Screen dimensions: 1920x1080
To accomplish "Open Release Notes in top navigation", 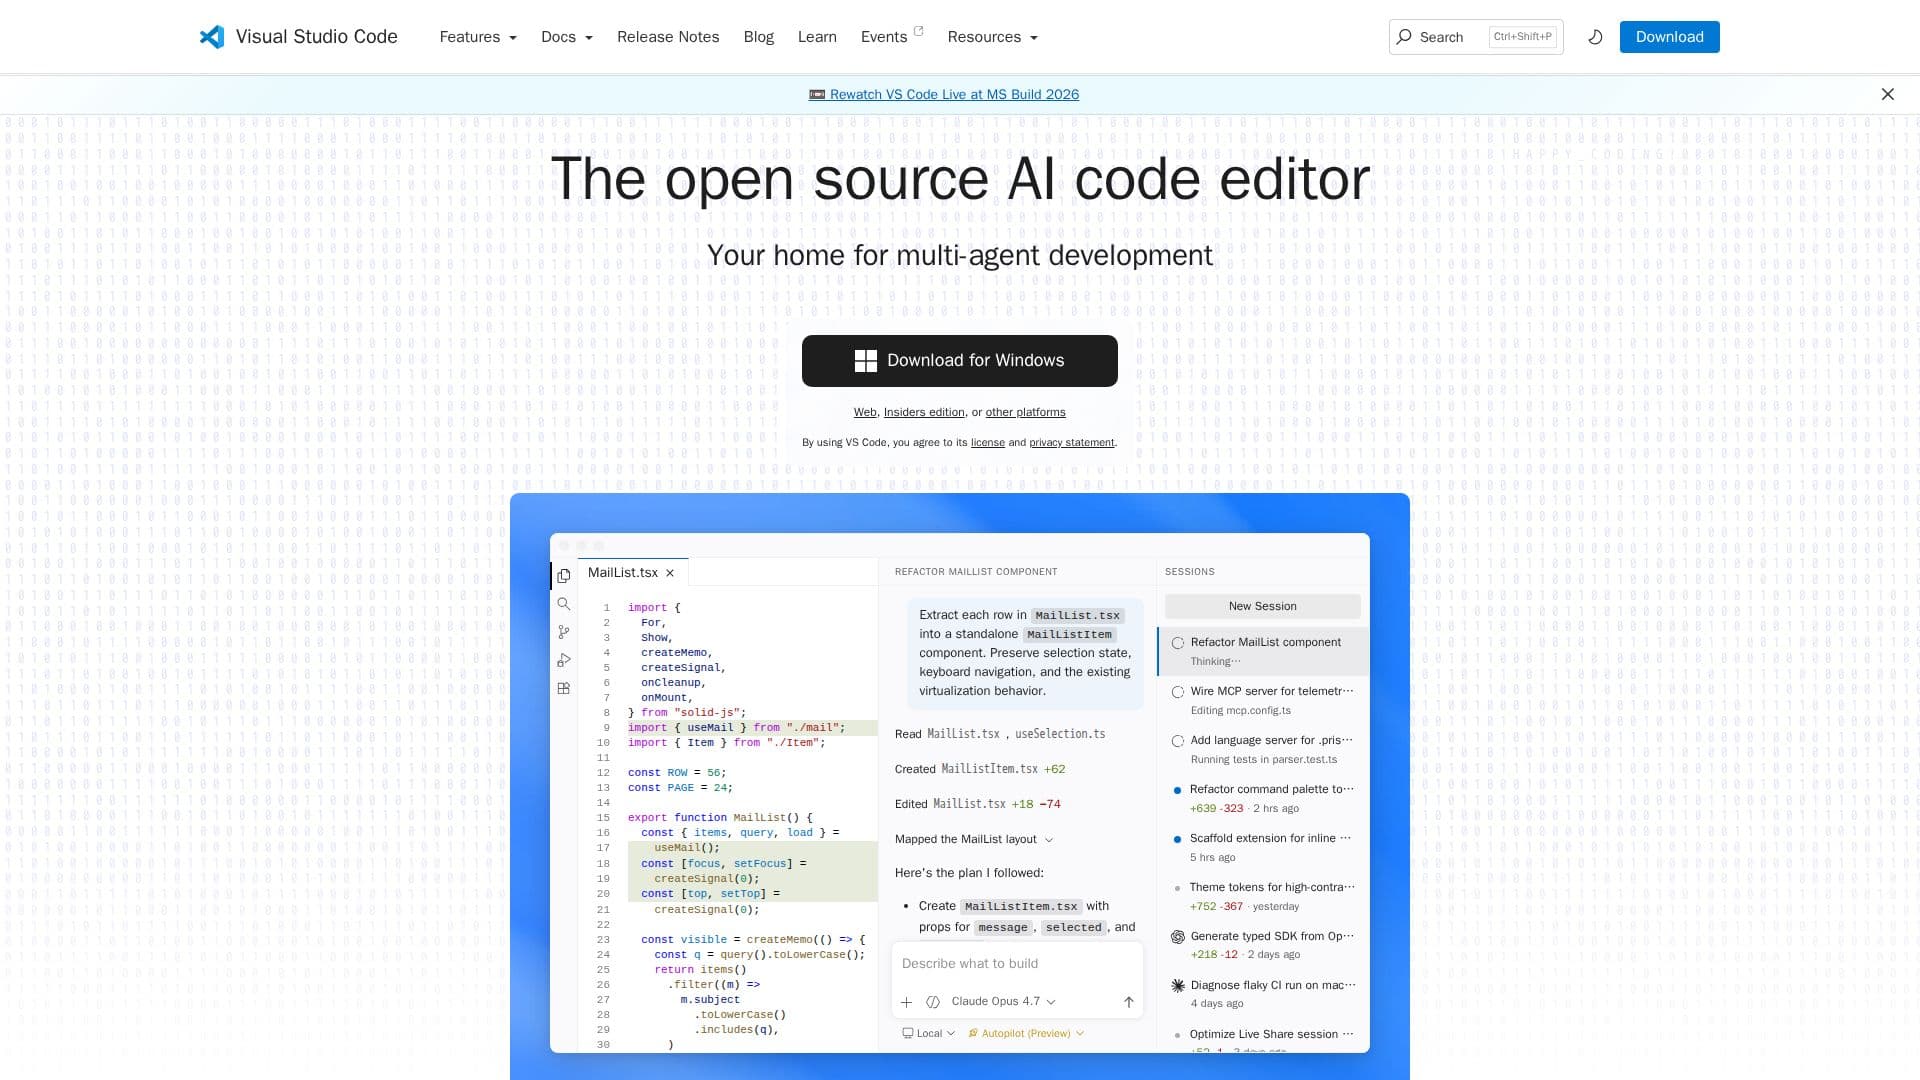I will tap(668, 37).
